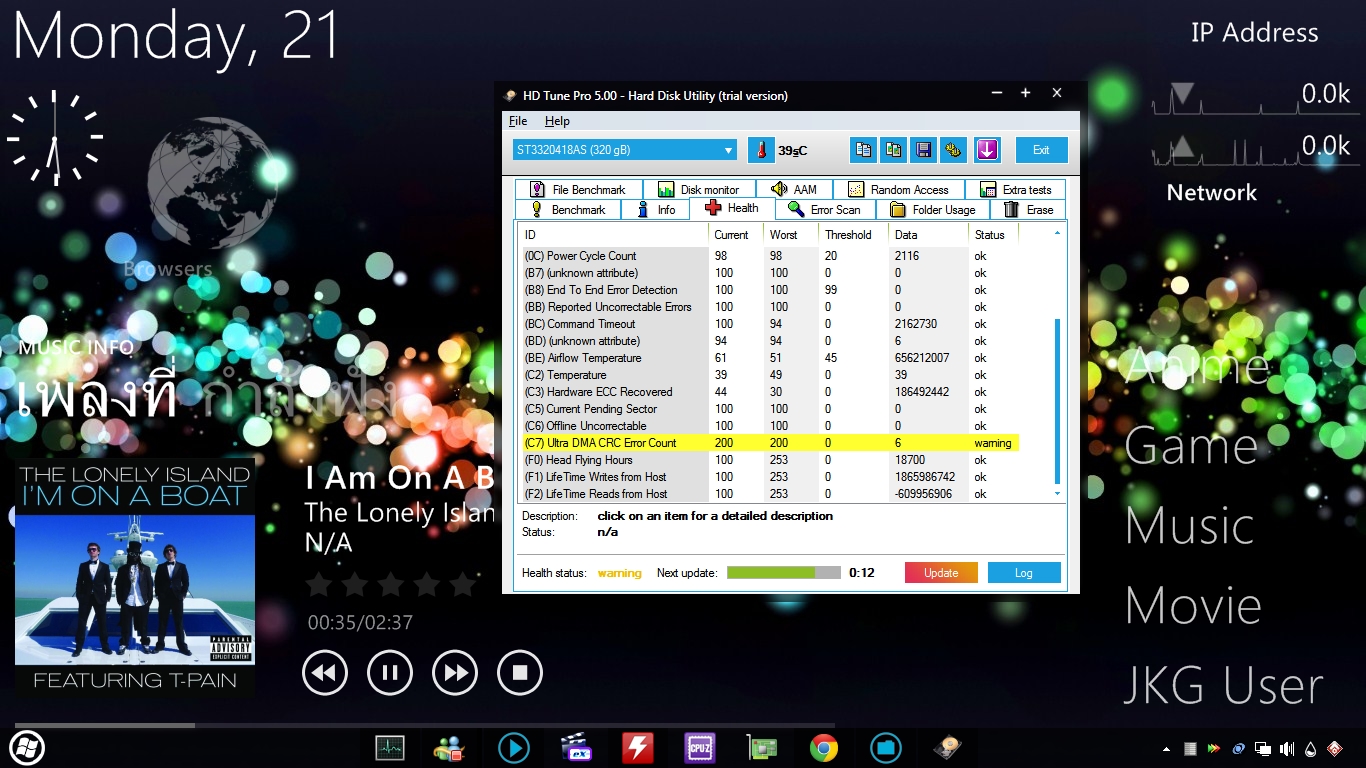The height and width of the screenshot is (768, 1366).
Task: Open the blue circular folder icon in dock
Action: (886, 748)
